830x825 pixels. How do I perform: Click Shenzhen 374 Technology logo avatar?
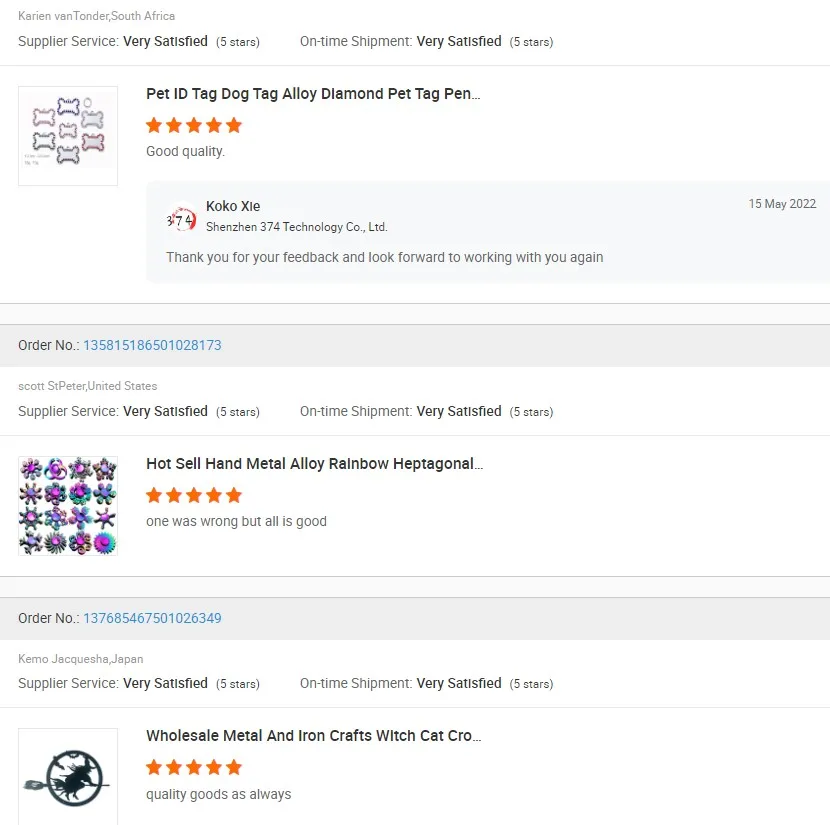tap(181, 219)
